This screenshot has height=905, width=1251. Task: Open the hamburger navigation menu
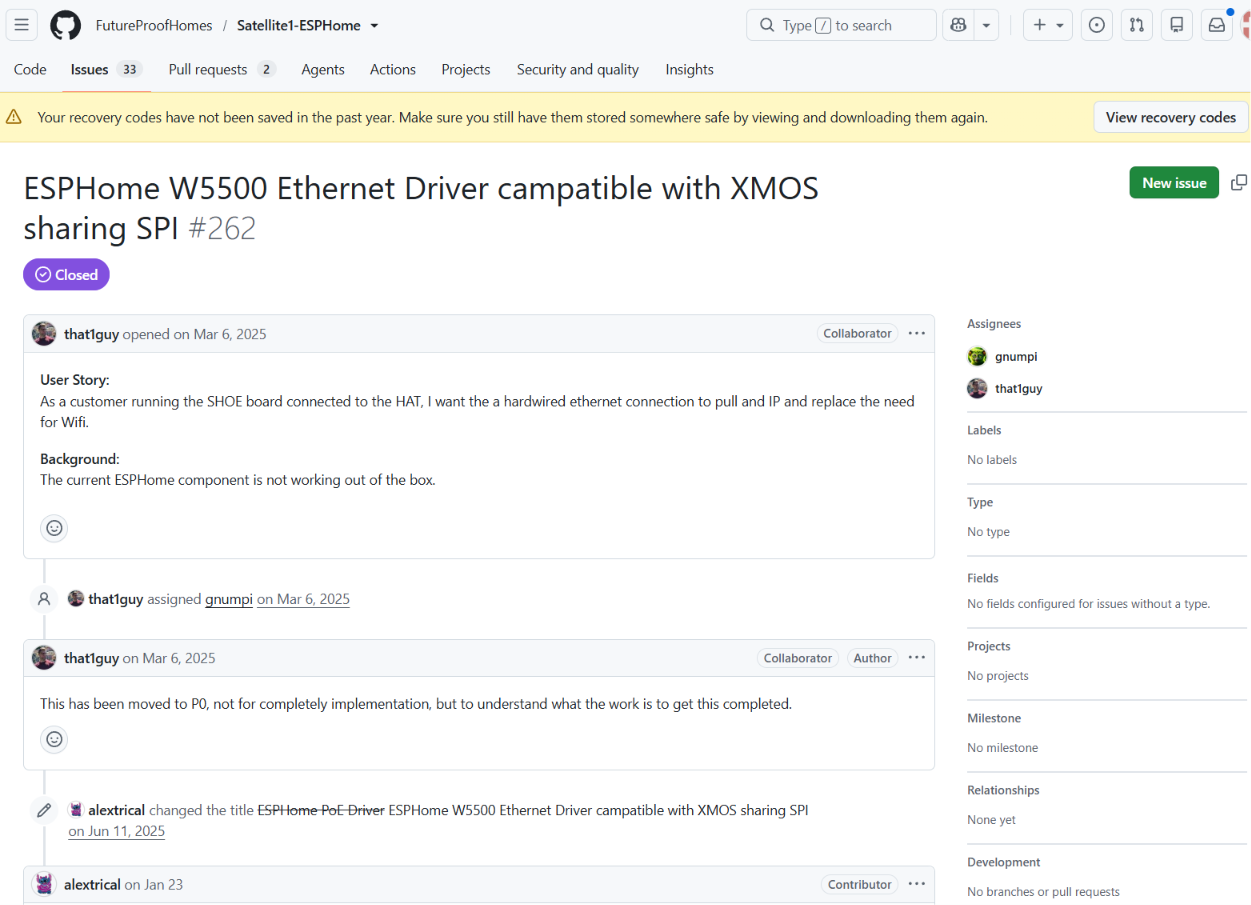[22, 25]
